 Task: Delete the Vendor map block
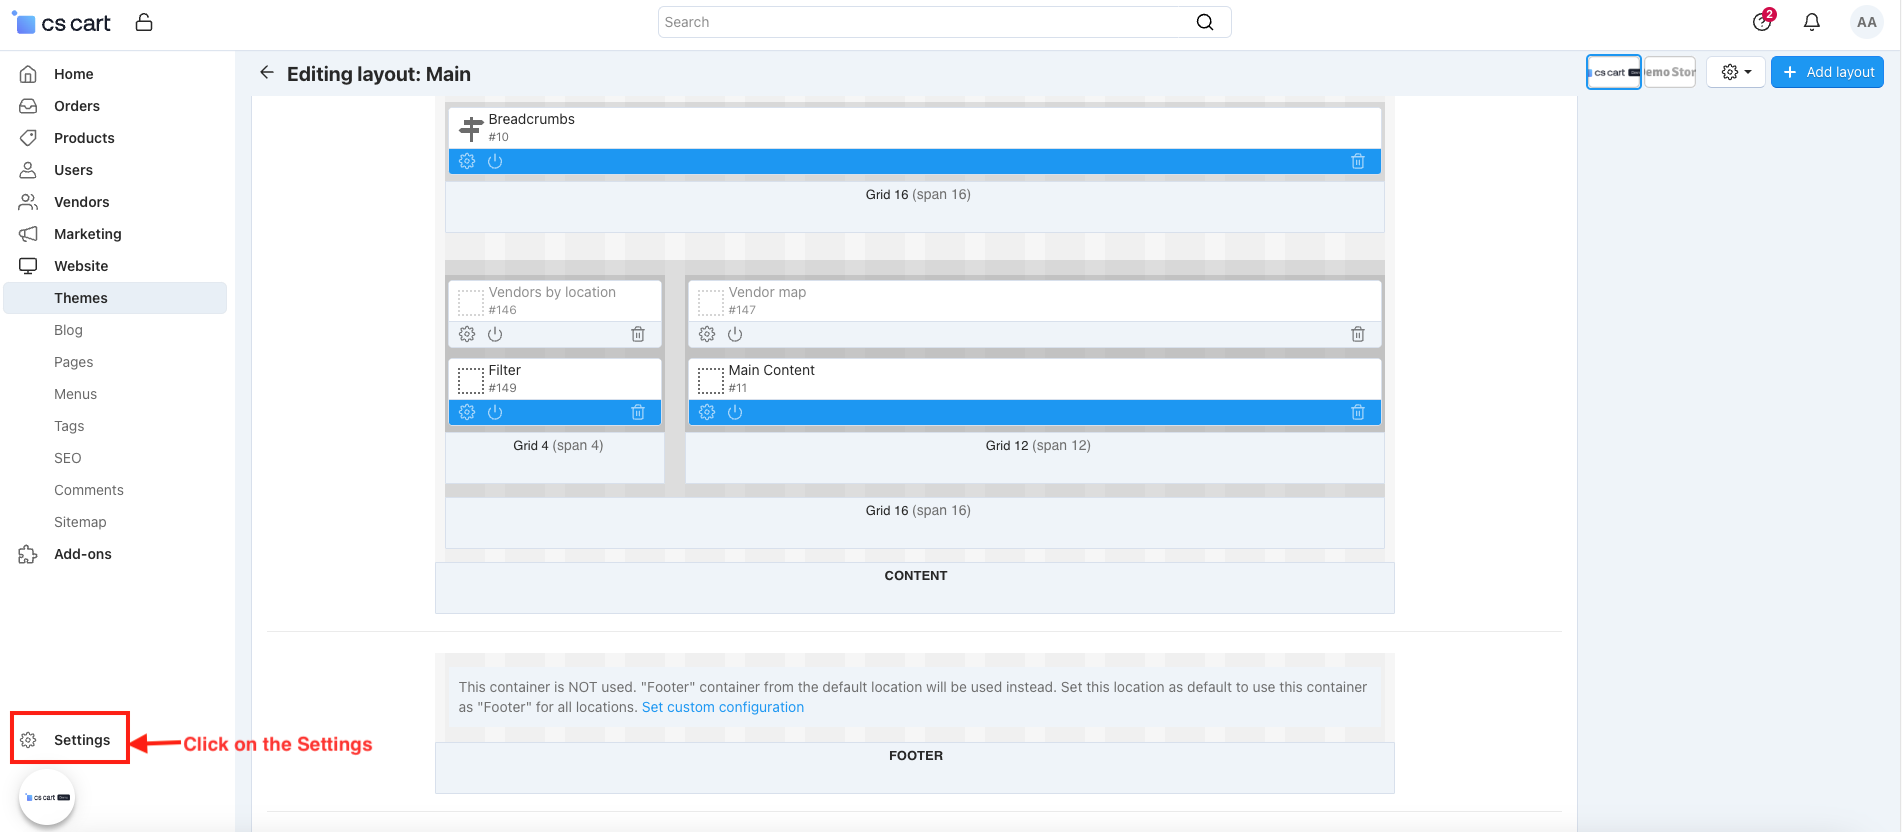1358,334
